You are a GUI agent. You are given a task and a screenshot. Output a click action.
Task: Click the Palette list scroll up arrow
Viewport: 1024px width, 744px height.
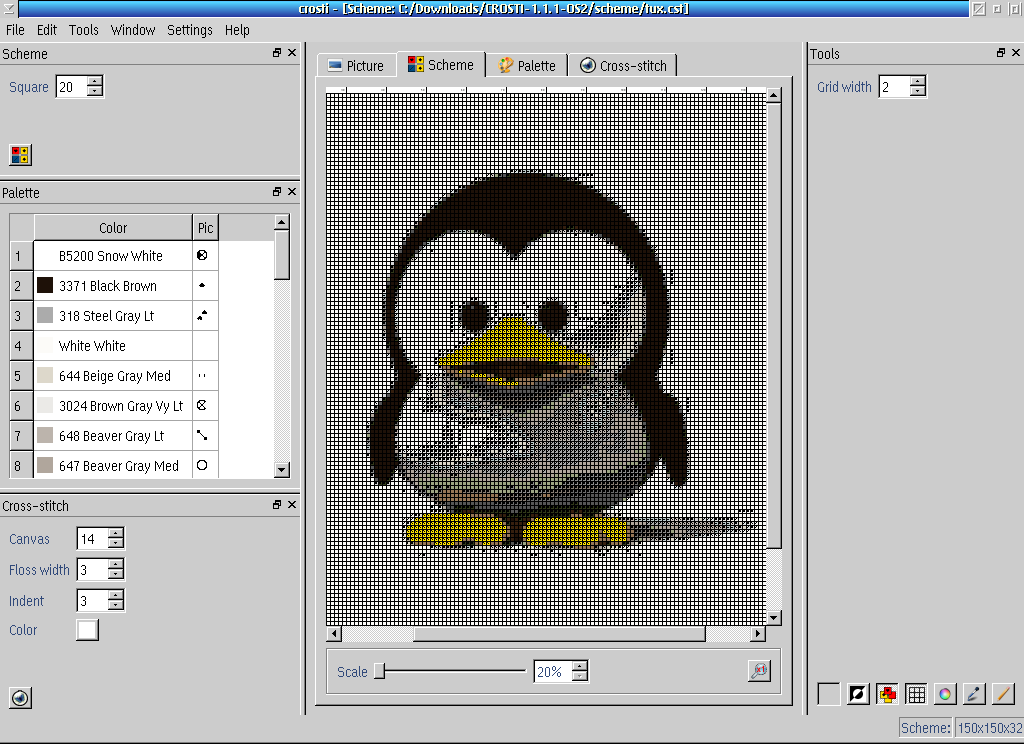point(281,222)
